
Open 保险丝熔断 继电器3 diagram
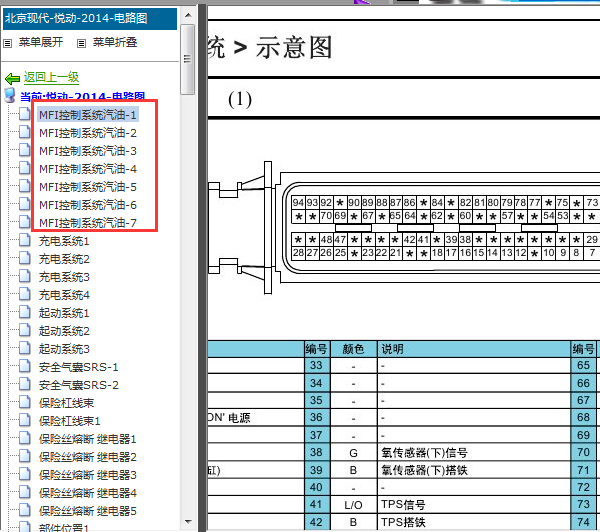click(88, 475)
